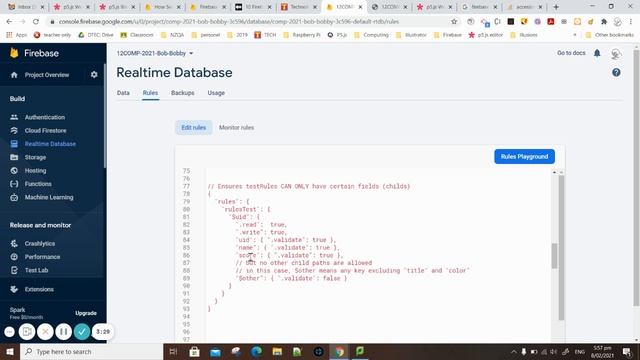This screenshot has width=640, height=360.
Task: Click Upgrade next to the Spark plan
Action: pyautogui.click(x=86, y=313)
